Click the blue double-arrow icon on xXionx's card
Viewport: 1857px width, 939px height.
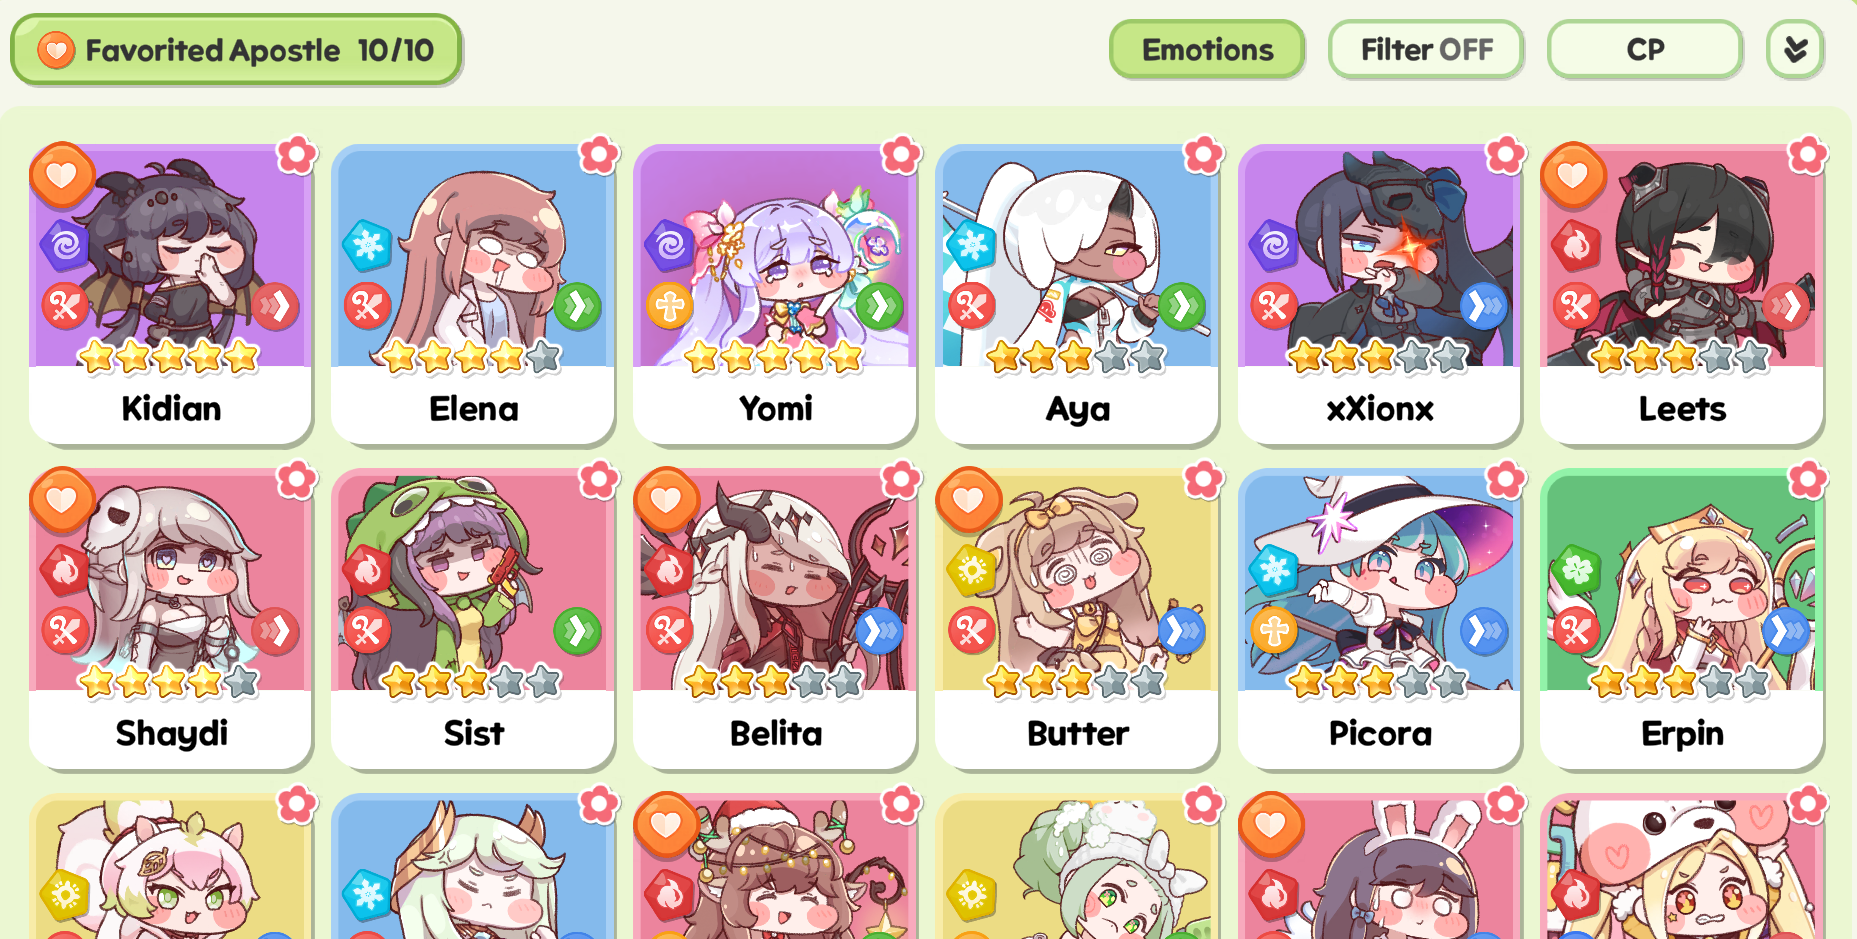(1485, 306)
